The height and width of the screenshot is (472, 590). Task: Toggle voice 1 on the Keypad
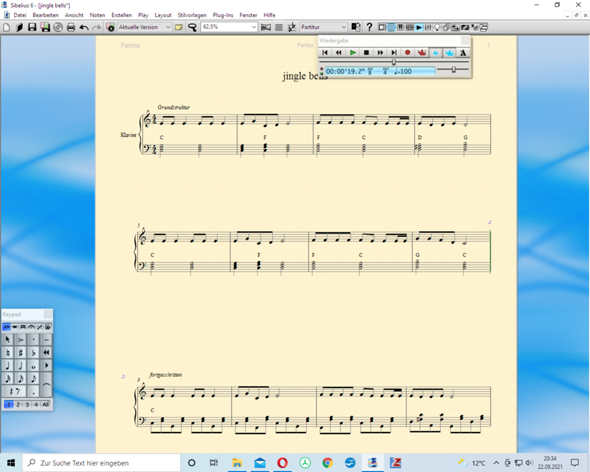[9, 404]
